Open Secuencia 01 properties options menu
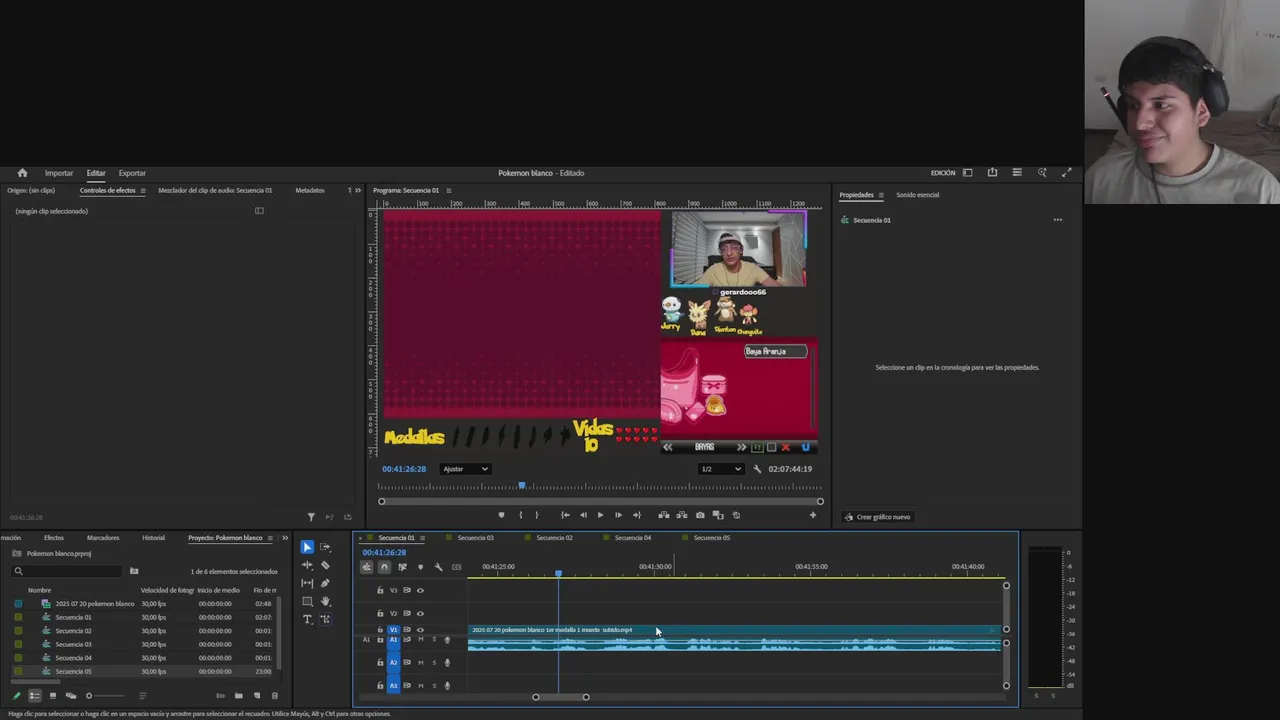 coord(1057,220)
